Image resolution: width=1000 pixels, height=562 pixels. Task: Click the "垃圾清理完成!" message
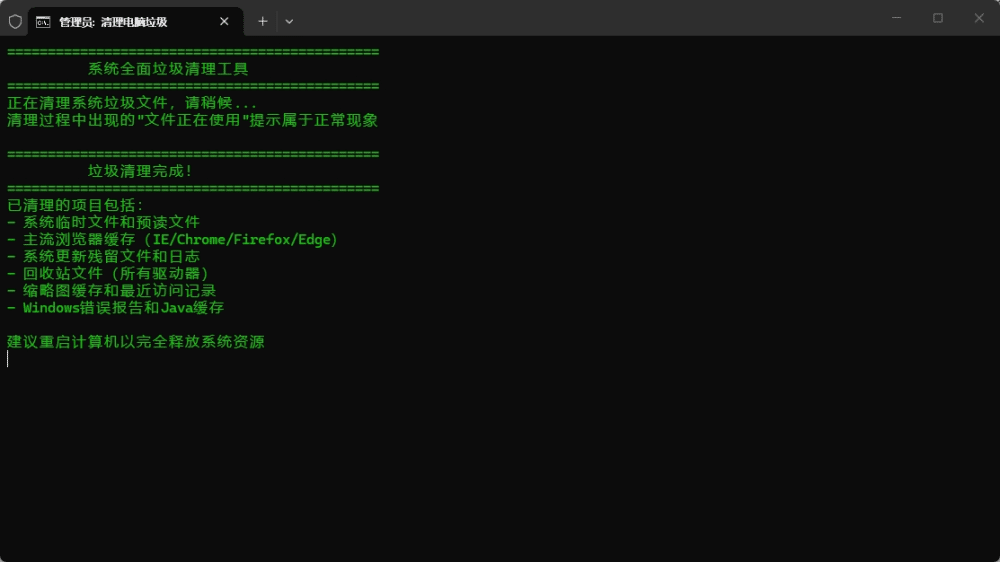click(140, 171)
